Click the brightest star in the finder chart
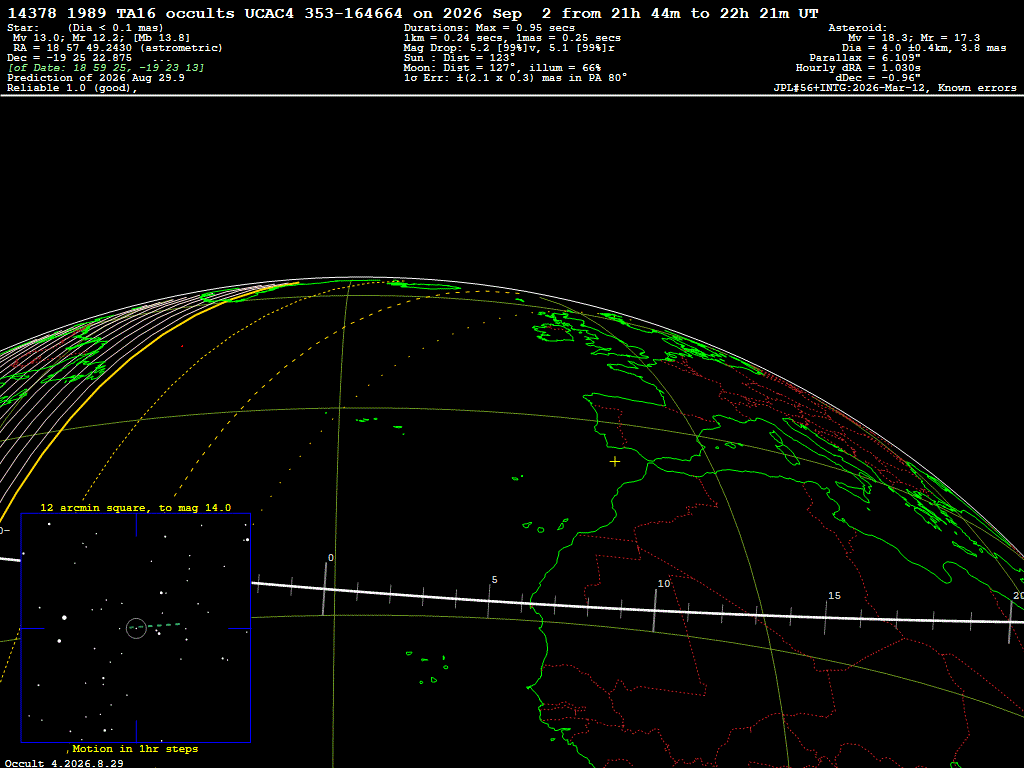The image size is (1024, 768). (64, 617)
